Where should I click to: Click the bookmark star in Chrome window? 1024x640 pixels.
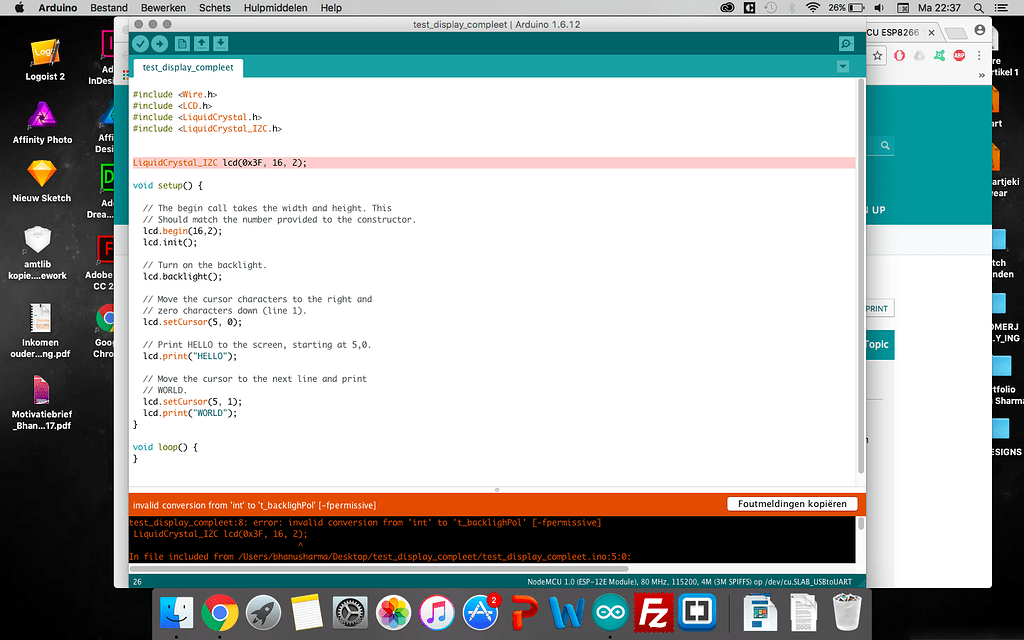[878, 56]
